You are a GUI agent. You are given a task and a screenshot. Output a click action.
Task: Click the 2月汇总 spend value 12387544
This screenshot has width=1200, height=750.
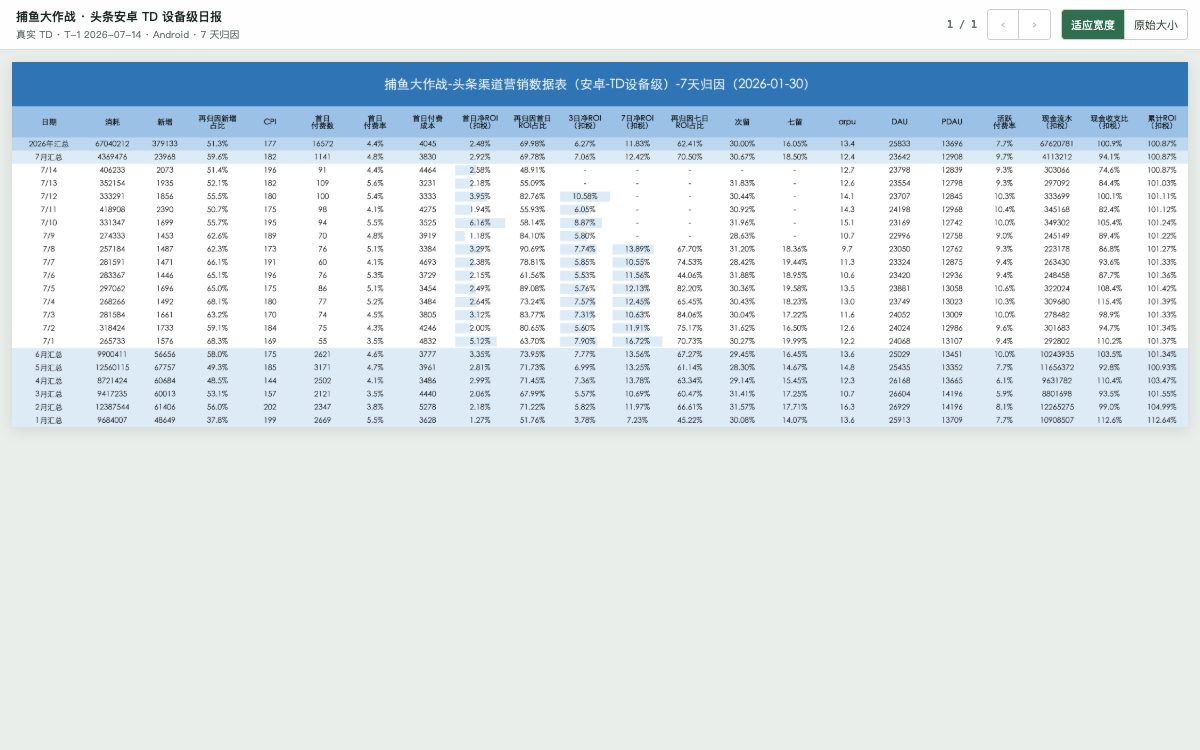click(112, 407)
